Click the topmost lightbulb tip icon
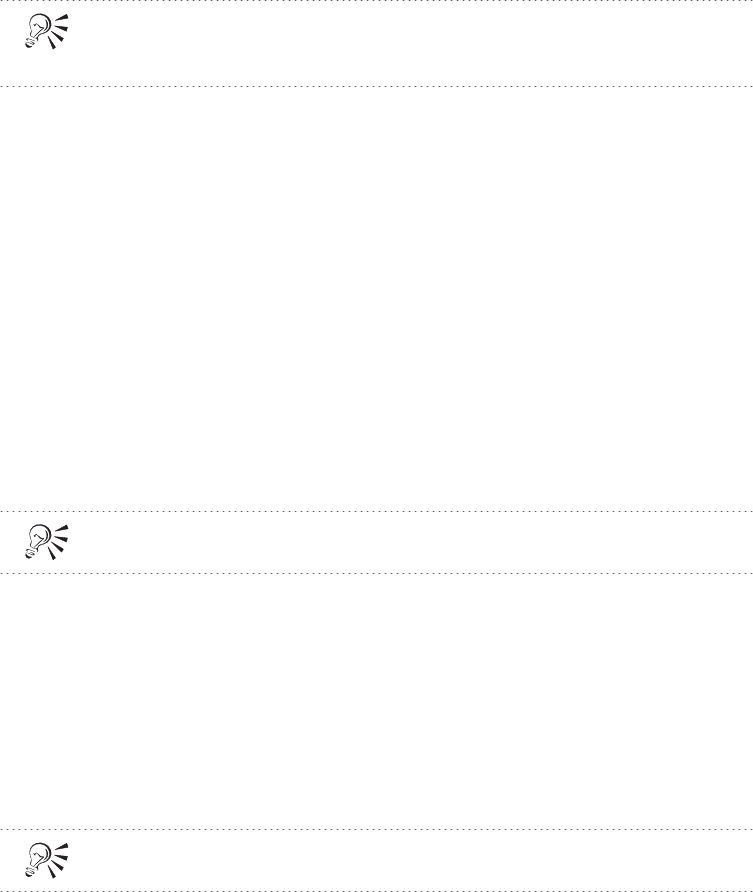753x892 pixels. 47,32
